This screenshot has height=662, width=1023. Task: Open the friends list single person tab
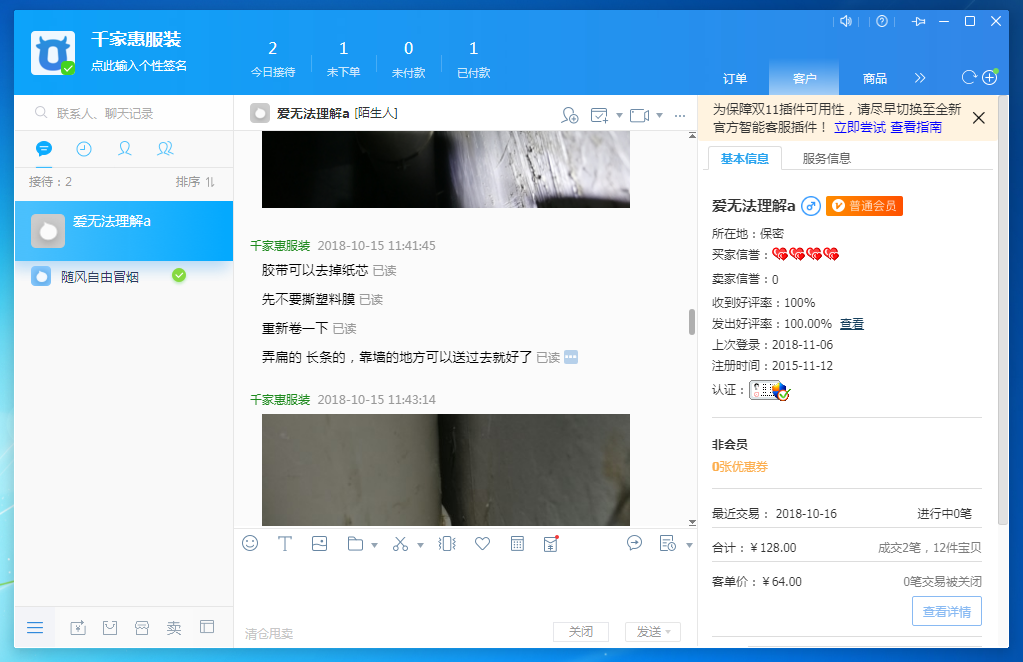pyautogui.click(x=125, y=149)
